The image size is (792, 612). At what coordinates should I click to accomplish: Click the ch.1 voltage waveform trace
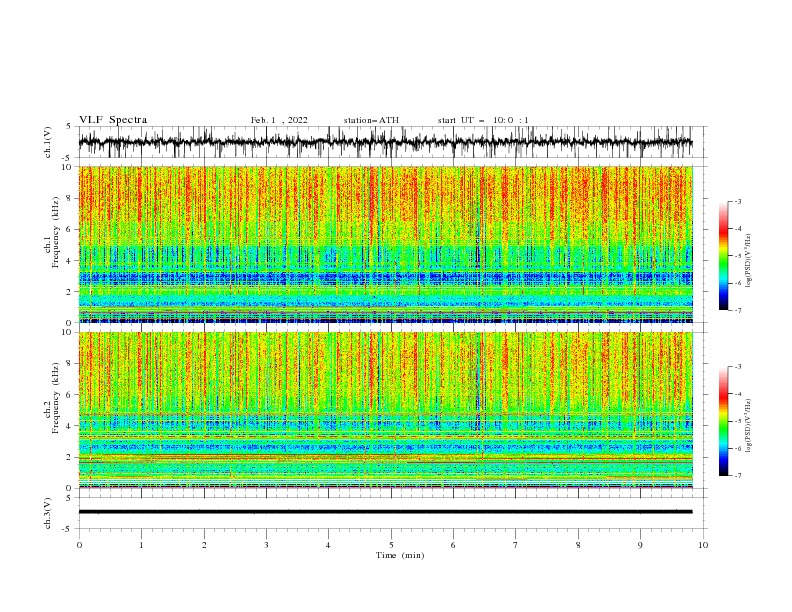[385, 142]
